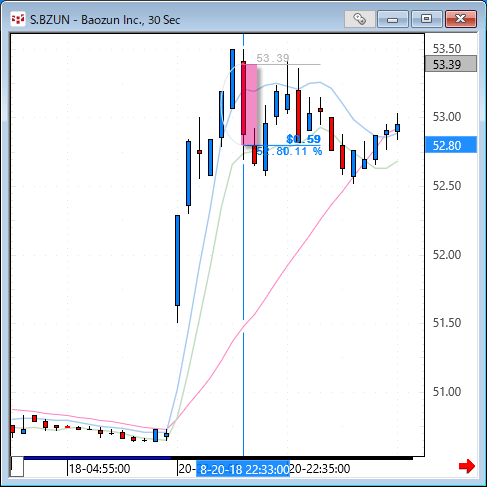Maximize the Baozun chart window
The width and height of the screenshot is (487, 487).
(426, 19)
